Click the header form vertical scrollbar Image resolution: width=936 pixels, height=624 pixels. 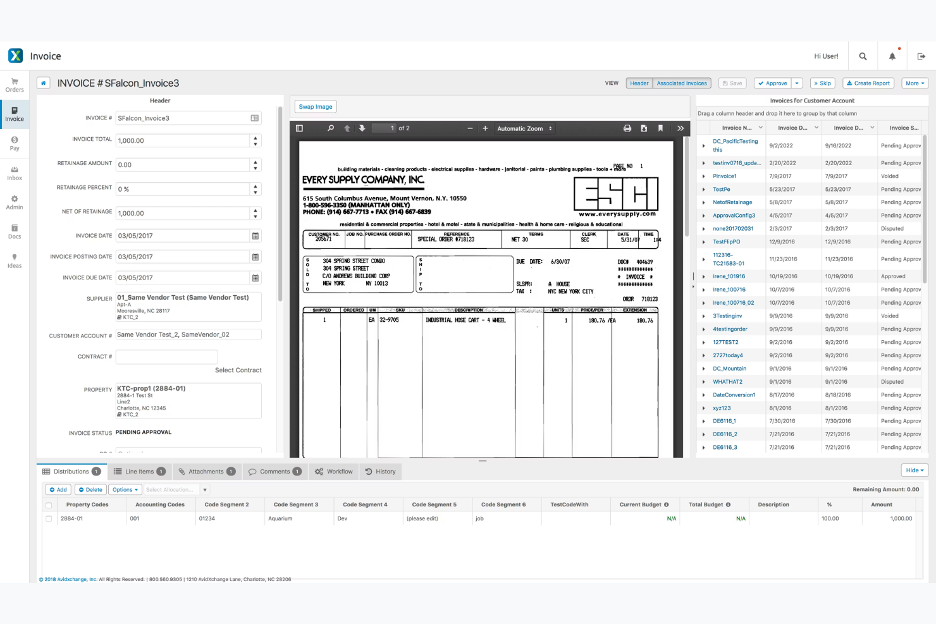coord(279,204)
